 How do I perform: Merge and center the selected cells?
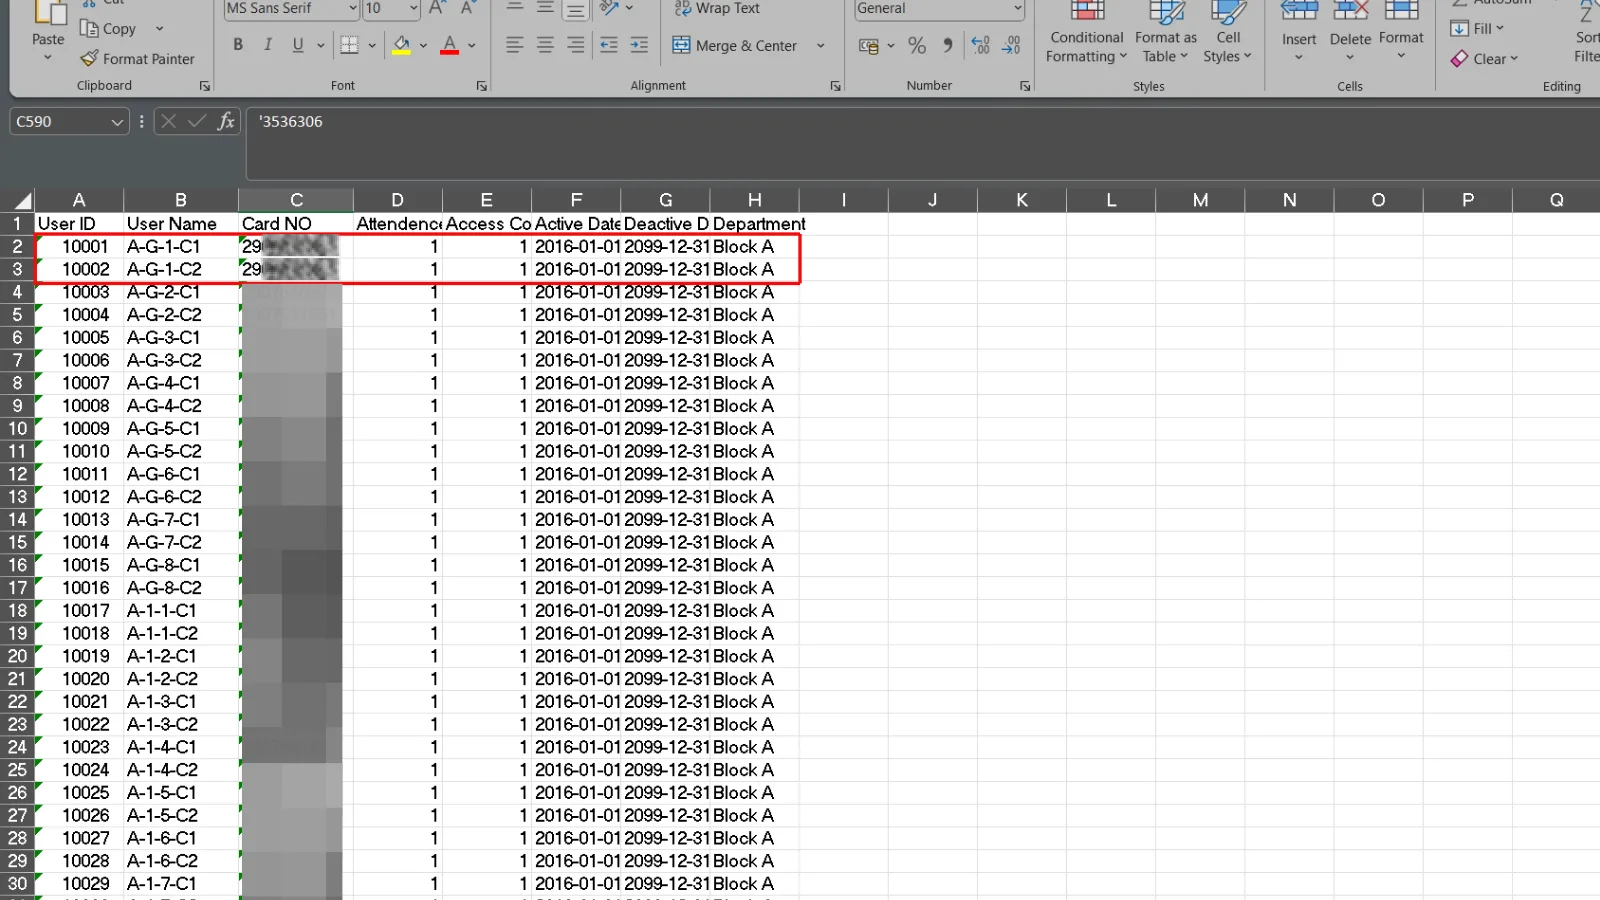(735, 45)
